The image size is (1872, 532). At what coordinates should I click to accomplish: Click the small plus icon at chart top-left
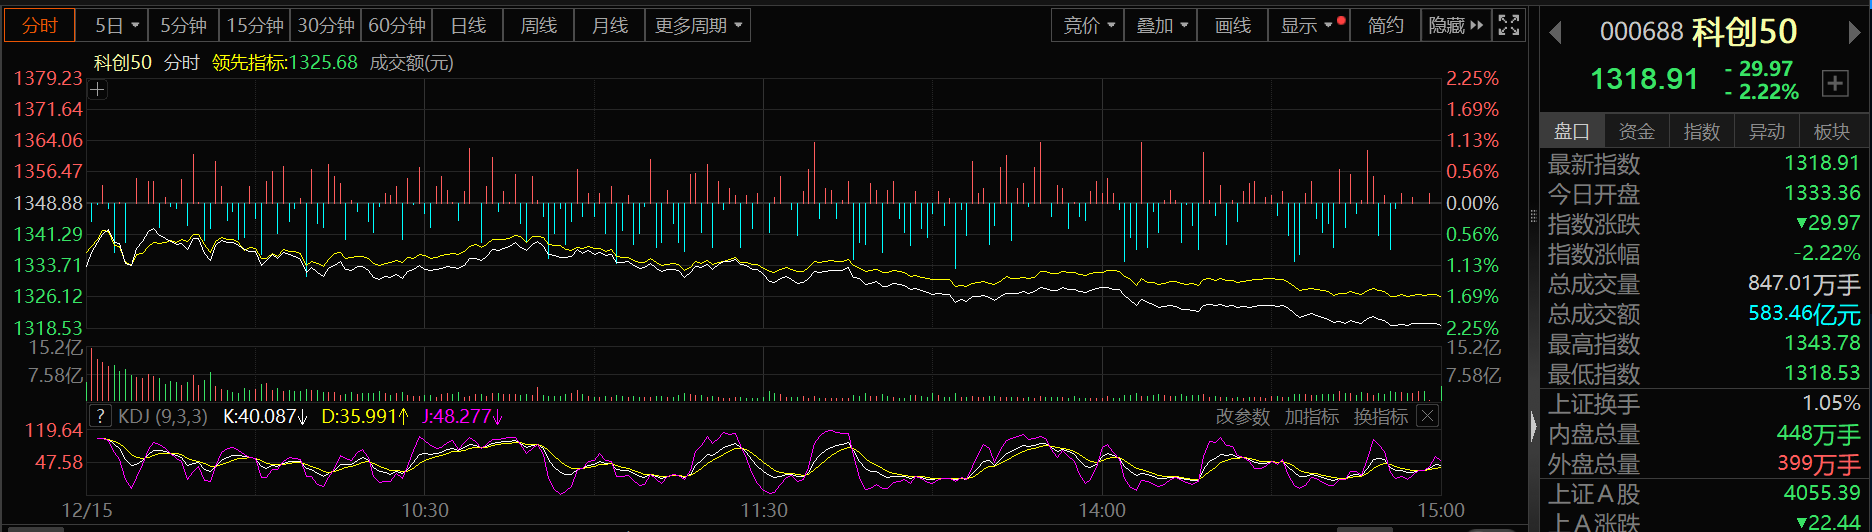tap(97, 90)
